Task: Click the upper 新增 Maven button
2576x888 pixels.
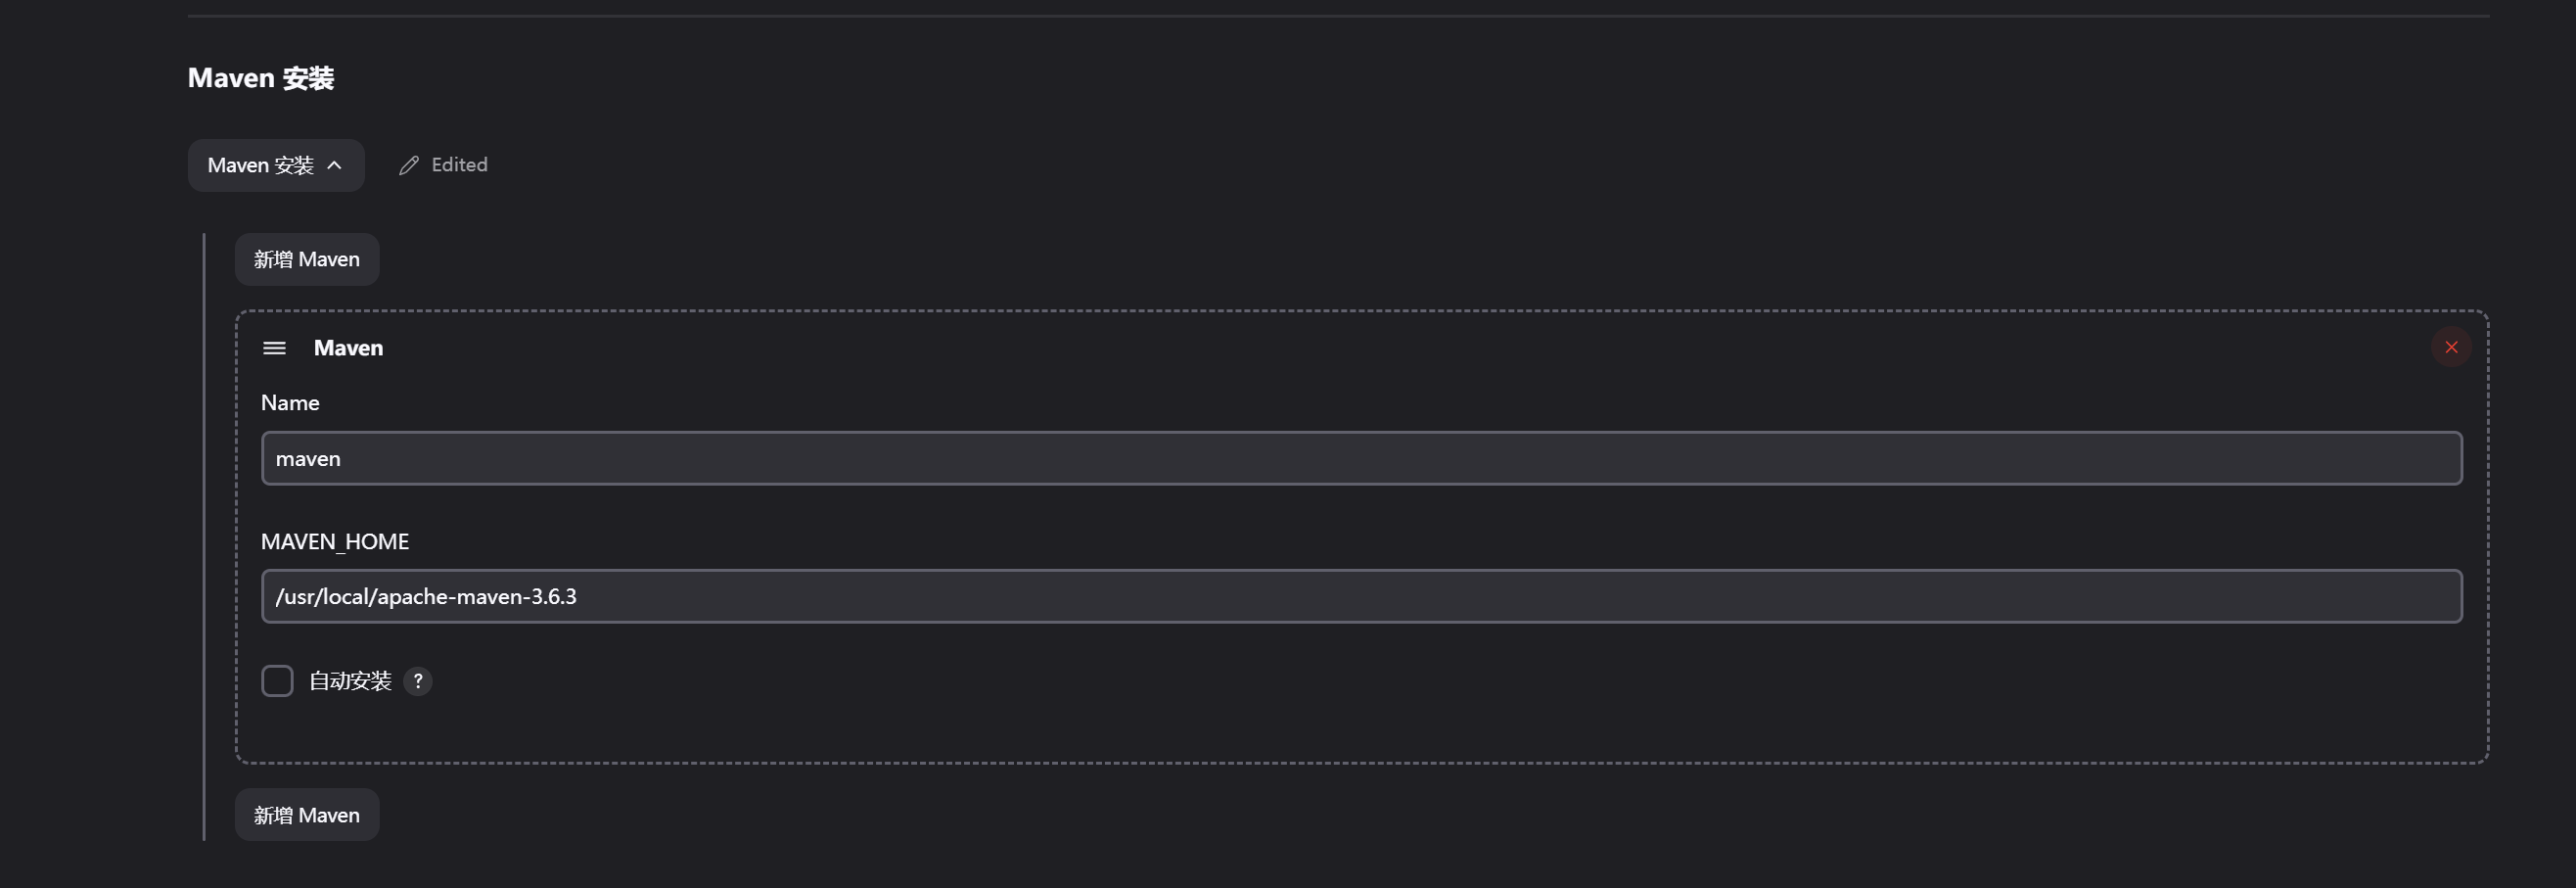Action: [307, 259]
